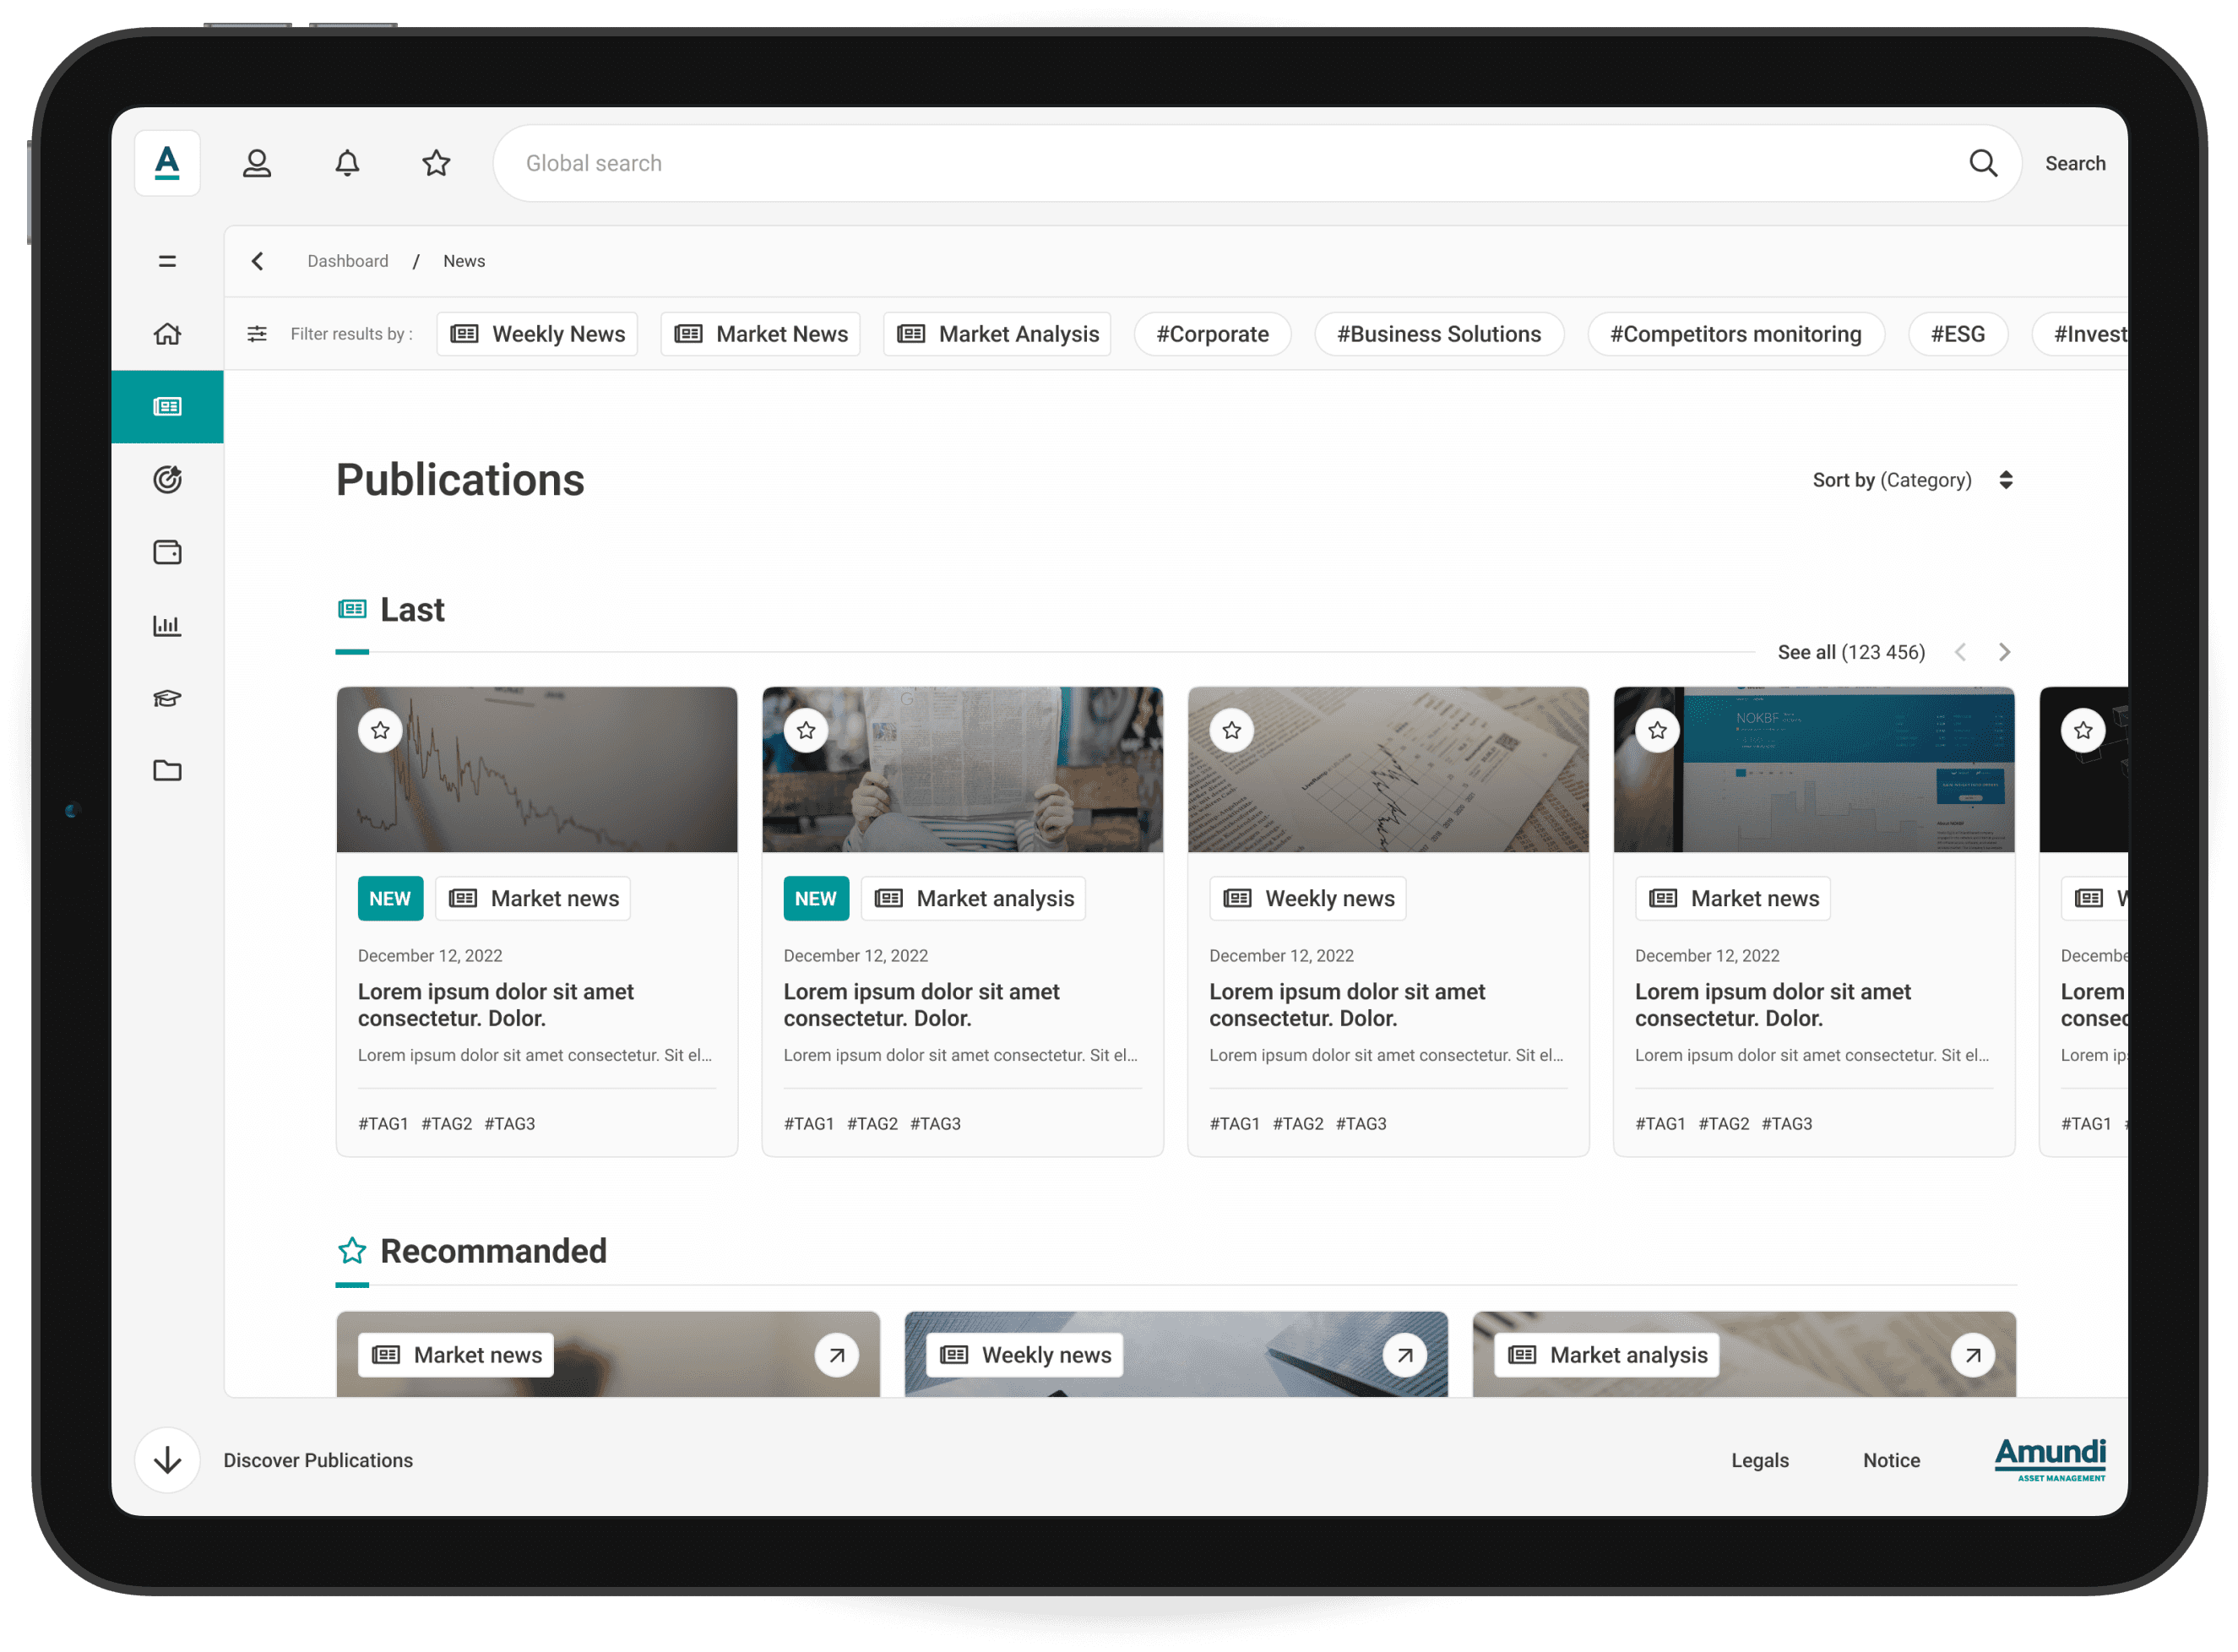This screenshot has width=2238, height=1652.
Task: Toggle the #Corporate filter tag
Action: [x=1212, y=334]
